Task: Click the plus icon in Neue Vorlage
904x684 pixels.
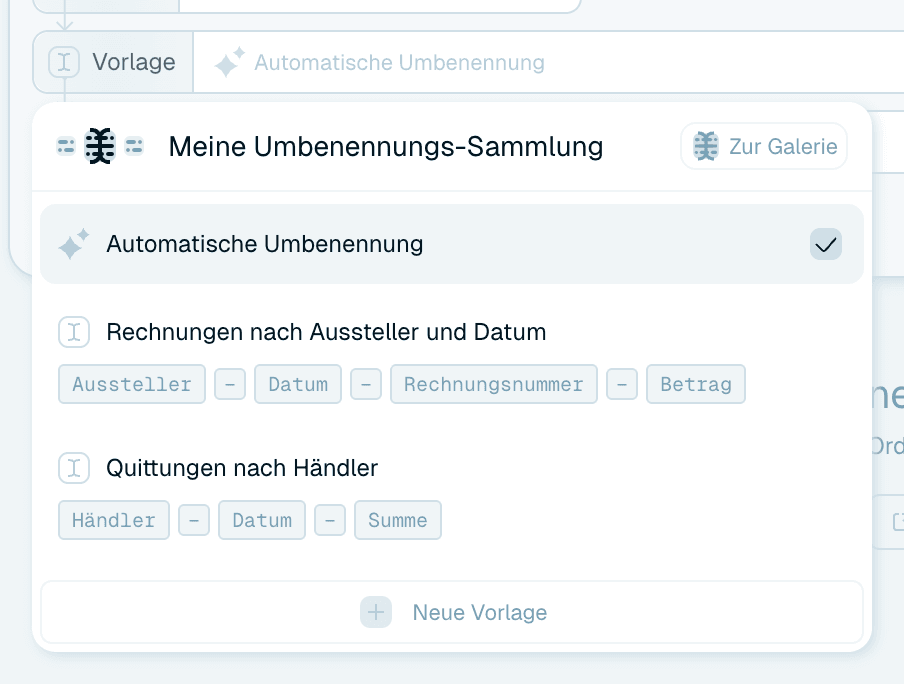Action: coord(376,612)
